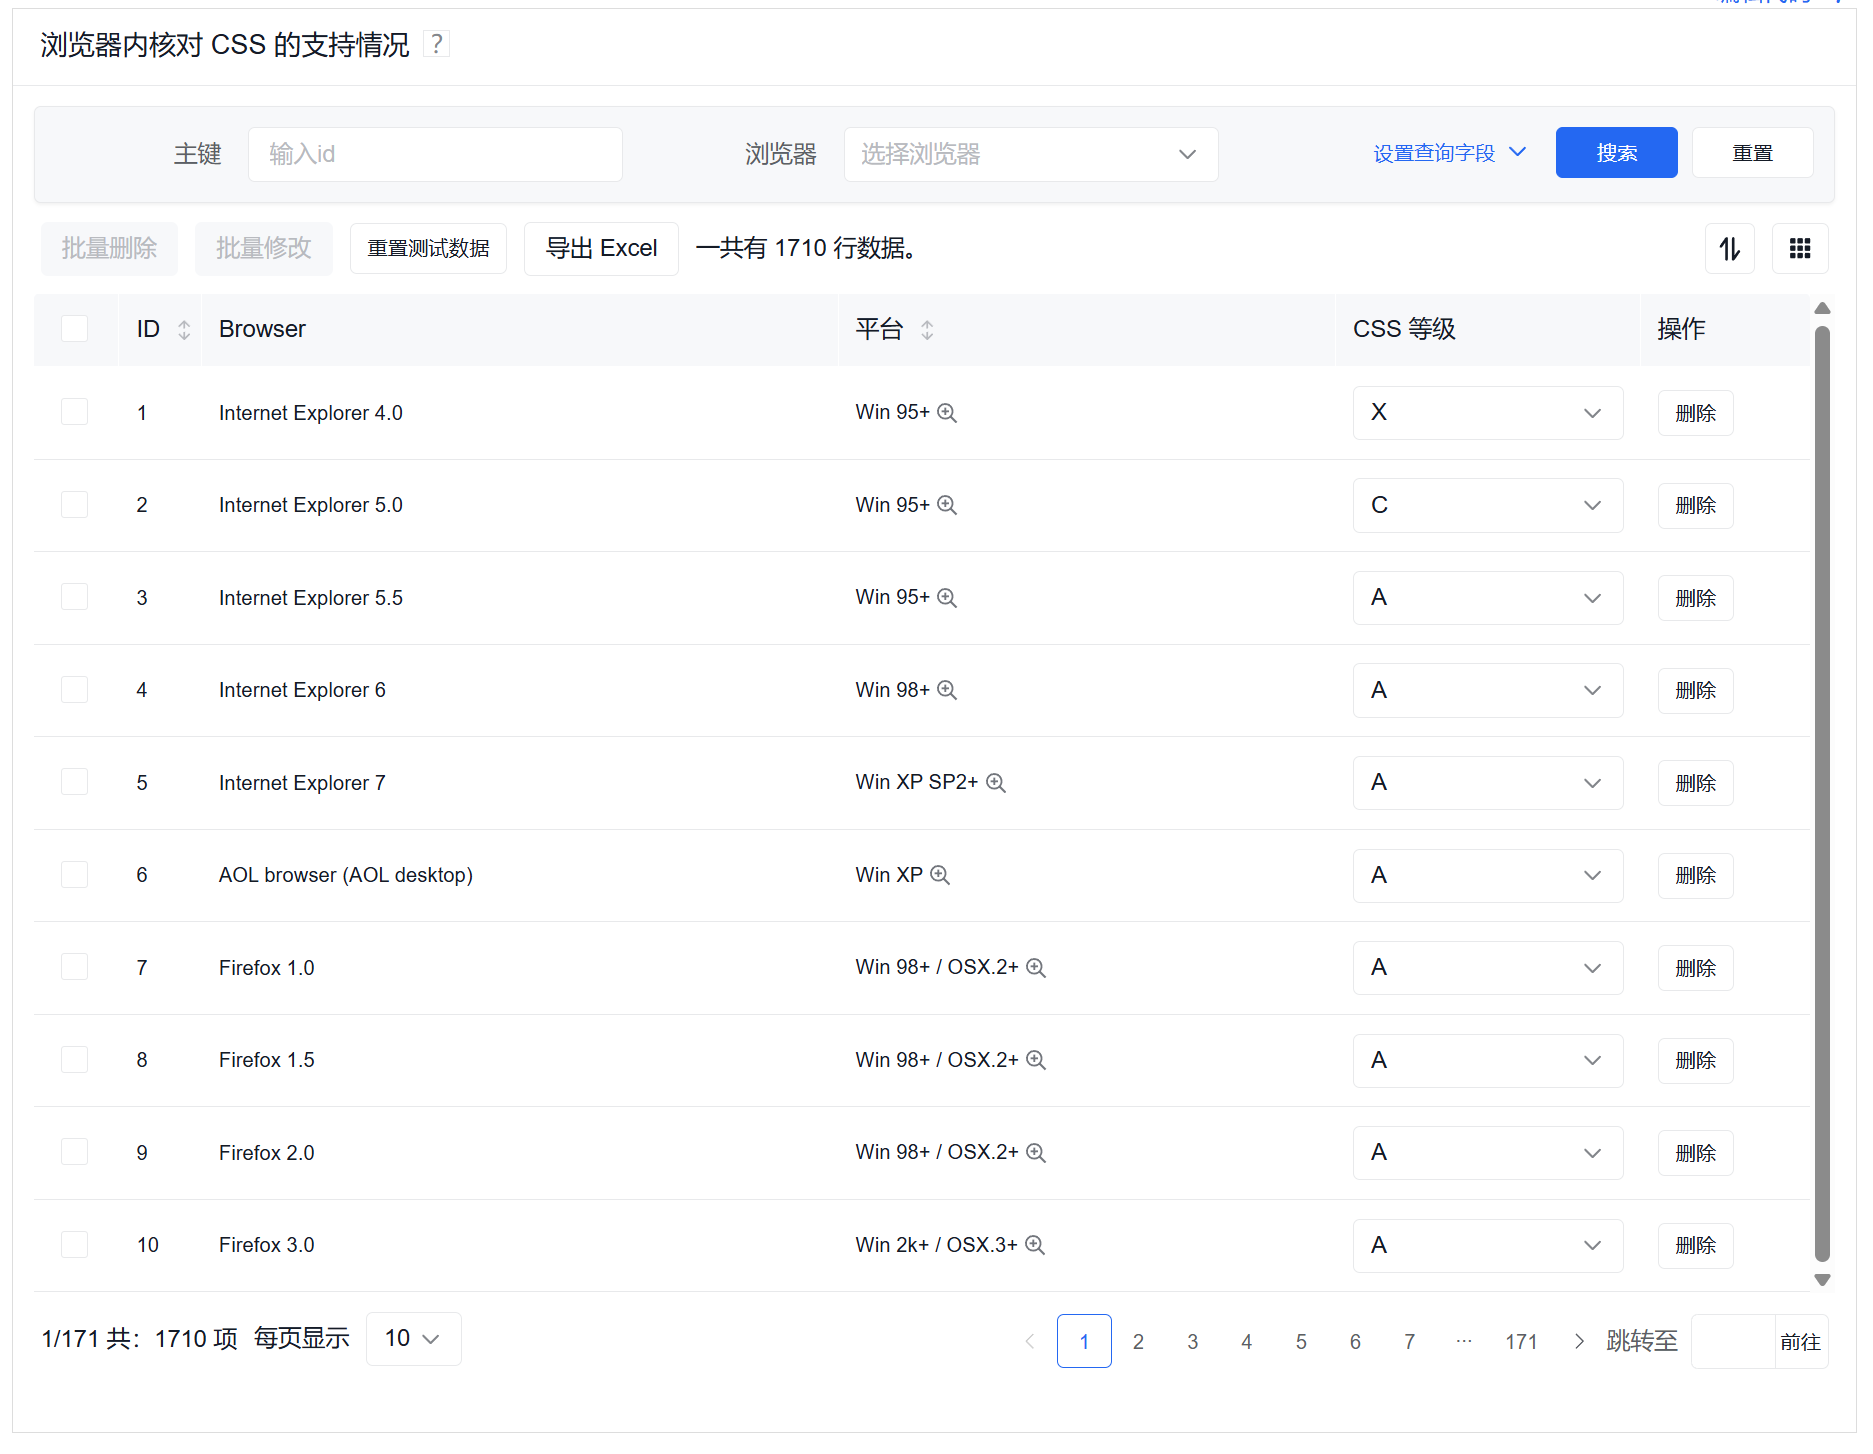1873x1454 pixels.
Task: Click magnifier icon in Internet Explorer 5.0 row
Action: pyautogui.click(x=947, y=505)
